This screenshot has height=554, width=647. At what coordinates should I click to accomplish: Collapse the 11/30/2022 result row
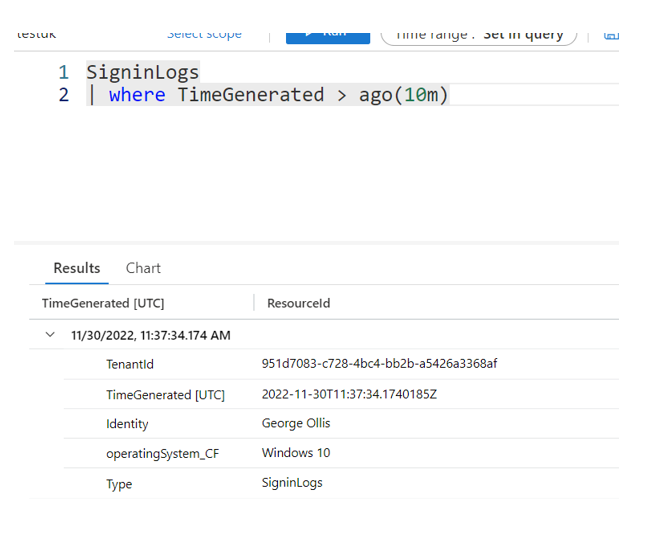[50, 335]
